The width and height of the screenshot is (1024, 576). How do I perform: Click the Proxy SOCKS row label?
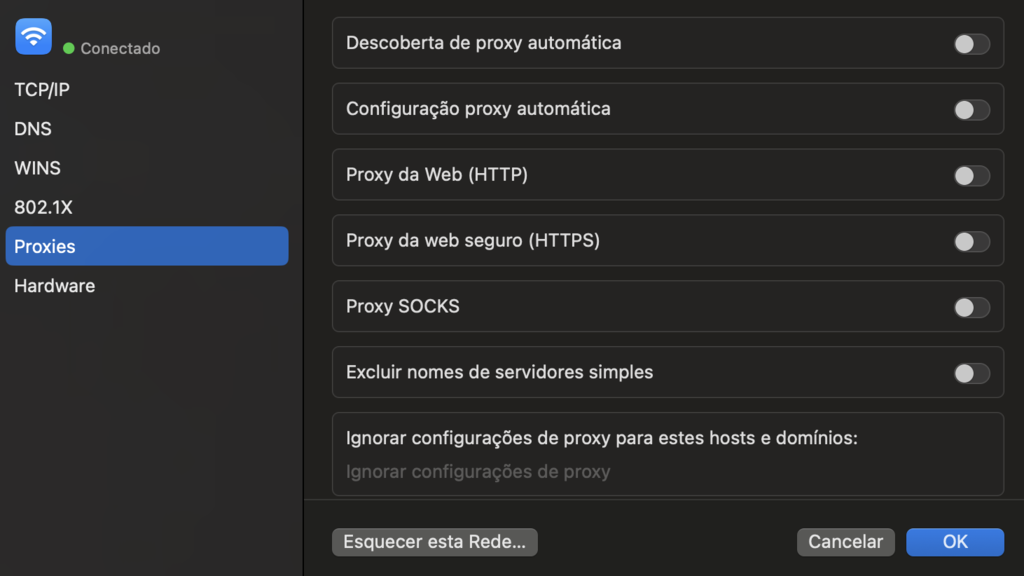click(x=401, y=306)
